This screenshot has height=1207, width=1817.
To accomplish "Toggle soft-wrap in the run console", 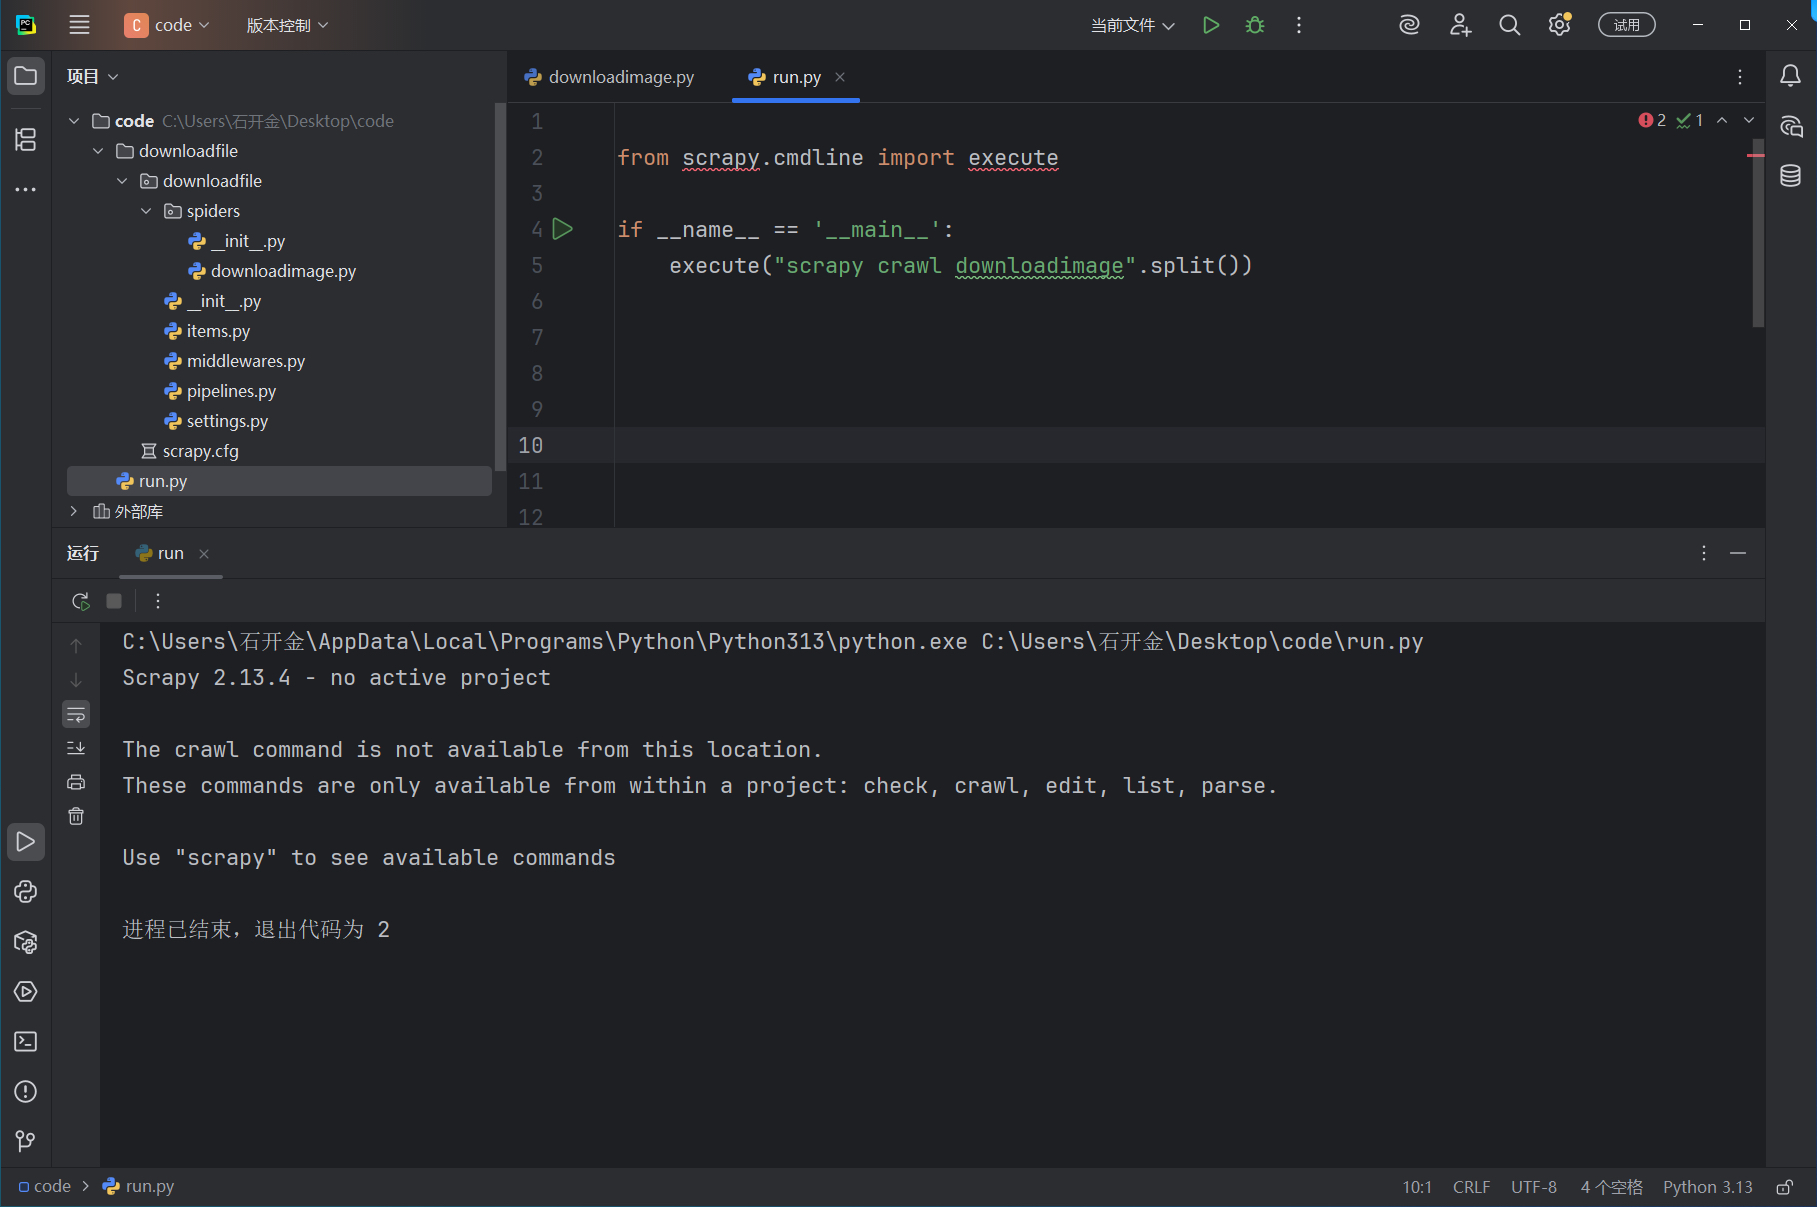I will (x=76, y=714).
